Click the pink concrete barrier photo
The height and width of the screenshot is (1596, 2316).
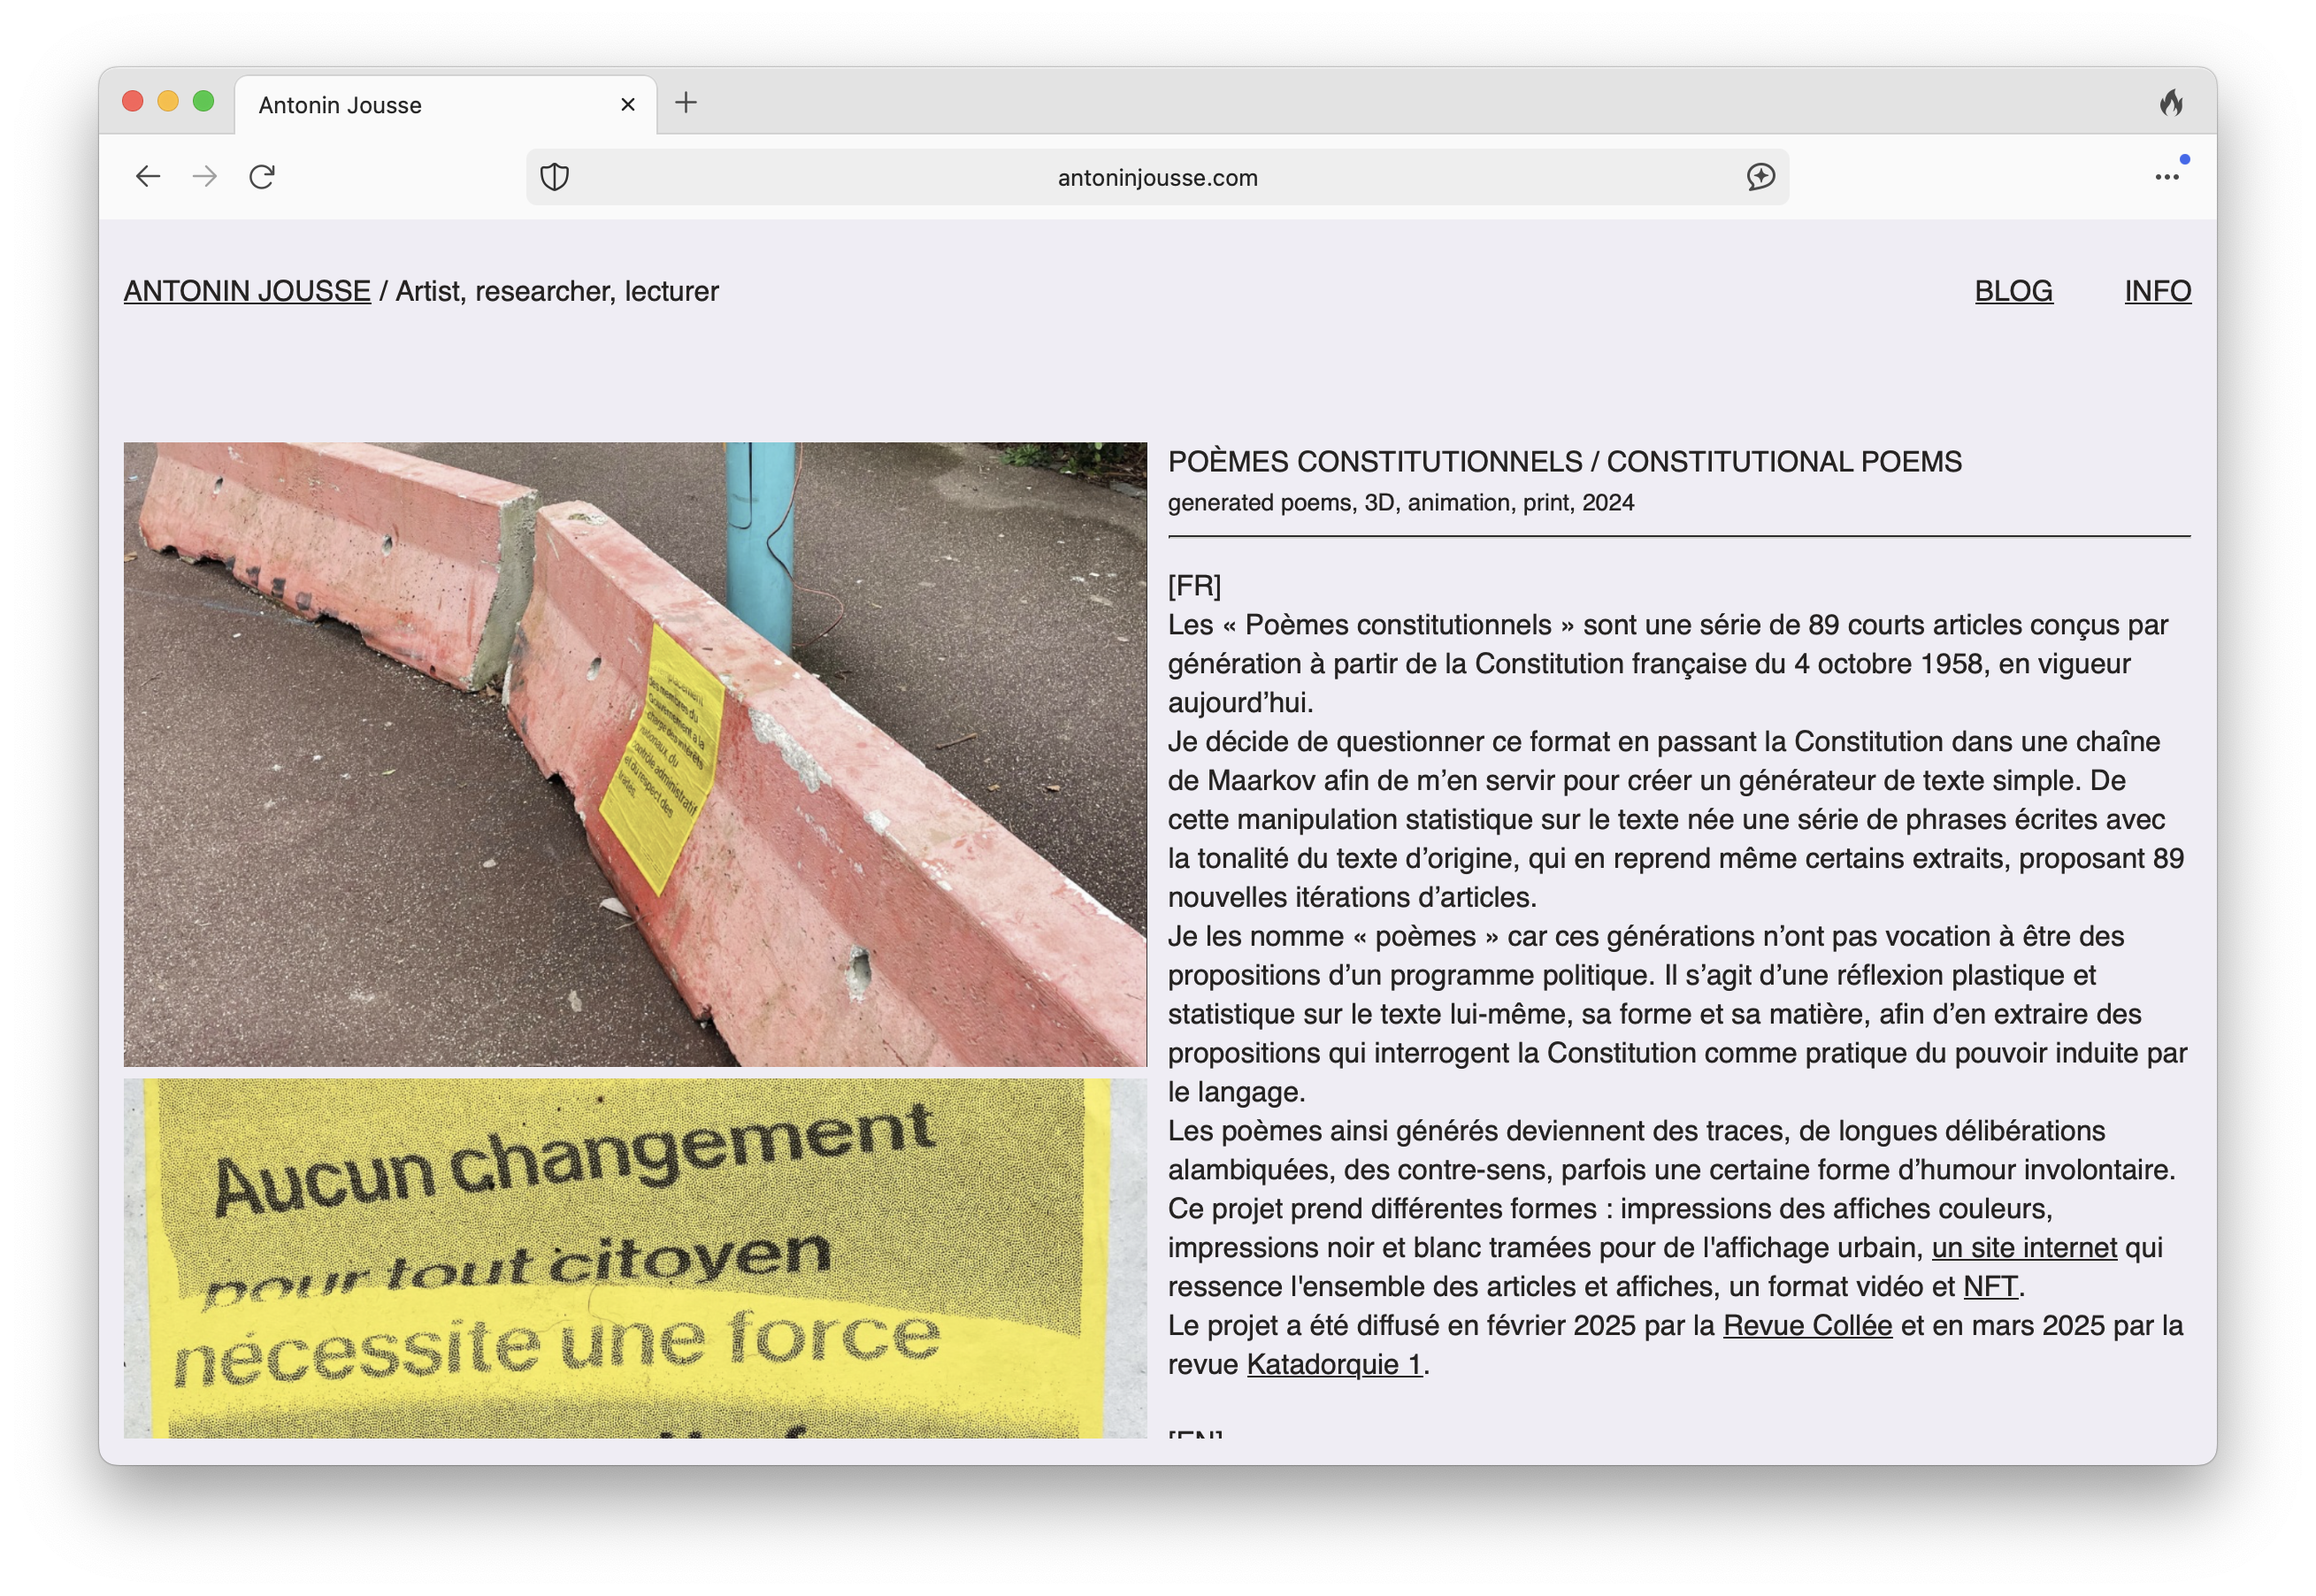click(635, 754)
